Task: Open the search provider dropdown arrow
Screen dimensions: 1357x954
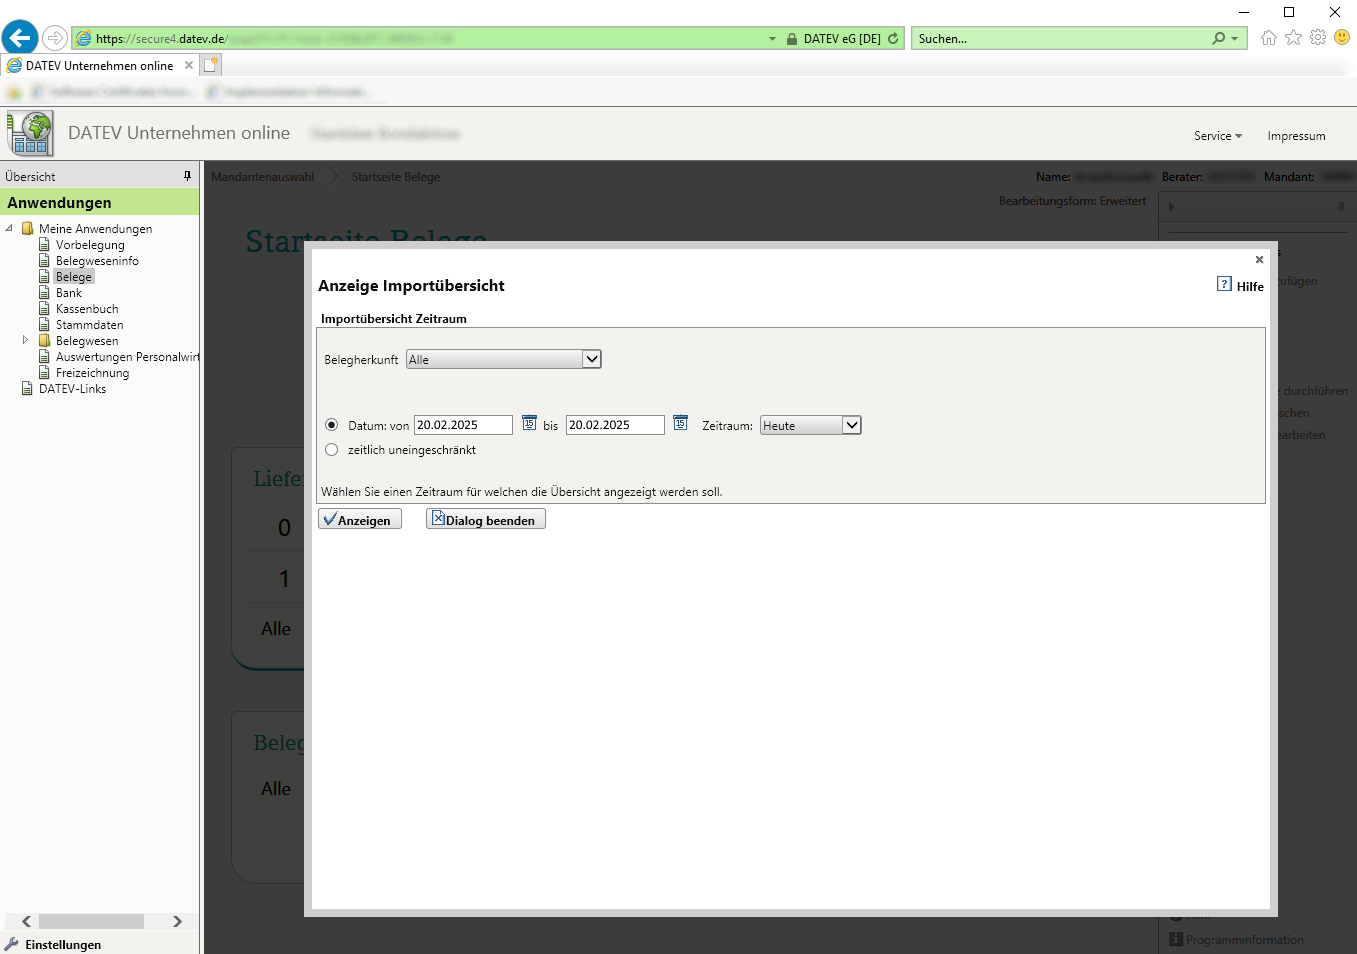Action: pyautogui.click(x=1235, y=39)
